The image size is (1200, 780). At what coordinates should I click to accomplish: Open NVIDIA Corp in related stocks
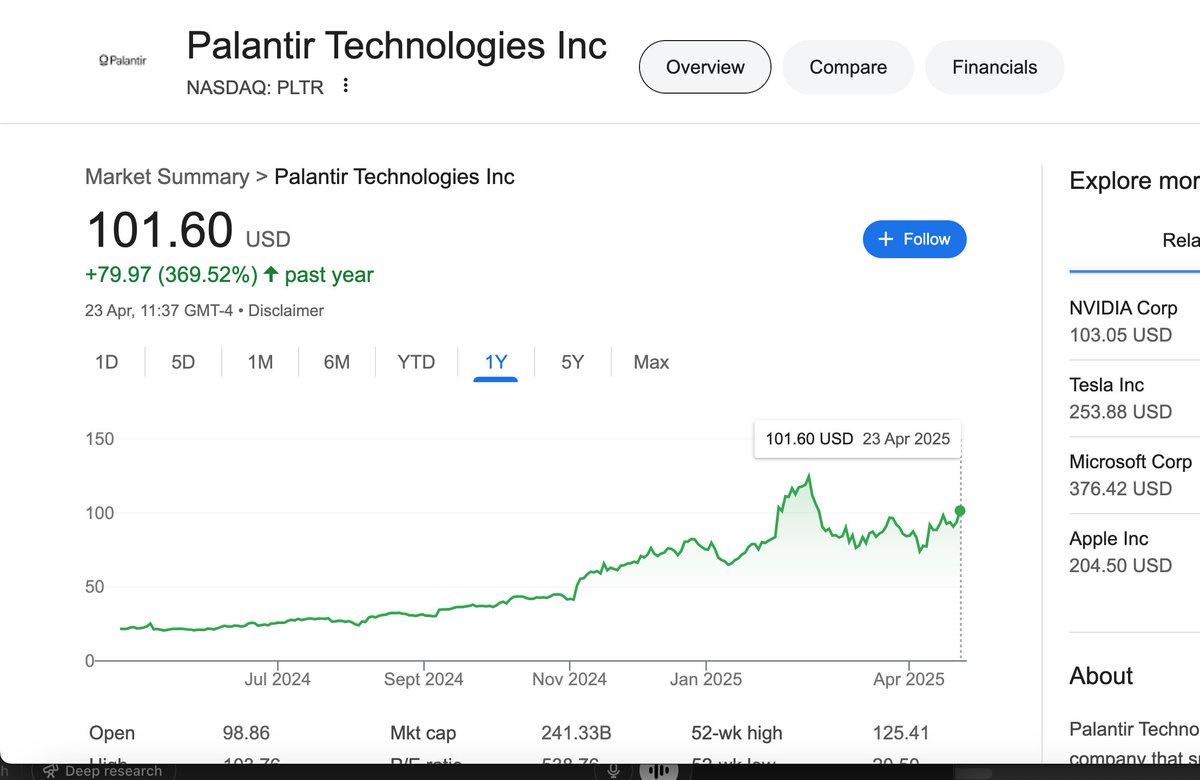pyautogui.click(x=1123, y=321)
